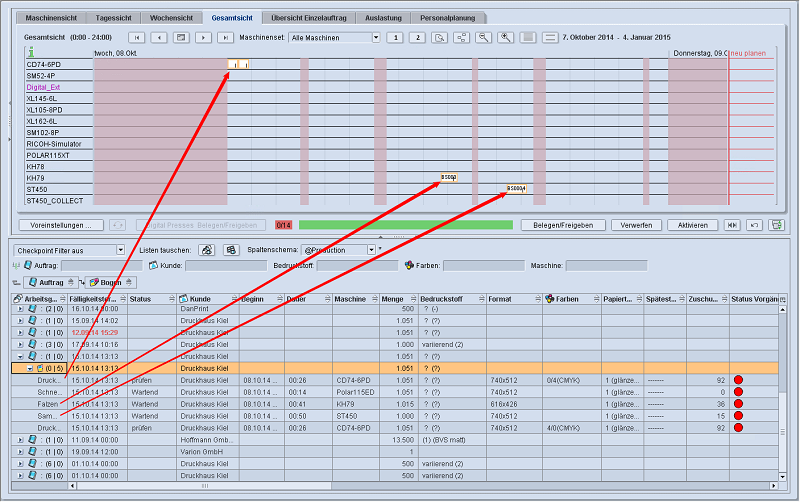Click the green info icon above the machine list
The height and width of the screenshot is (502, 800).
pyautogui.click(x=31, y=52)
